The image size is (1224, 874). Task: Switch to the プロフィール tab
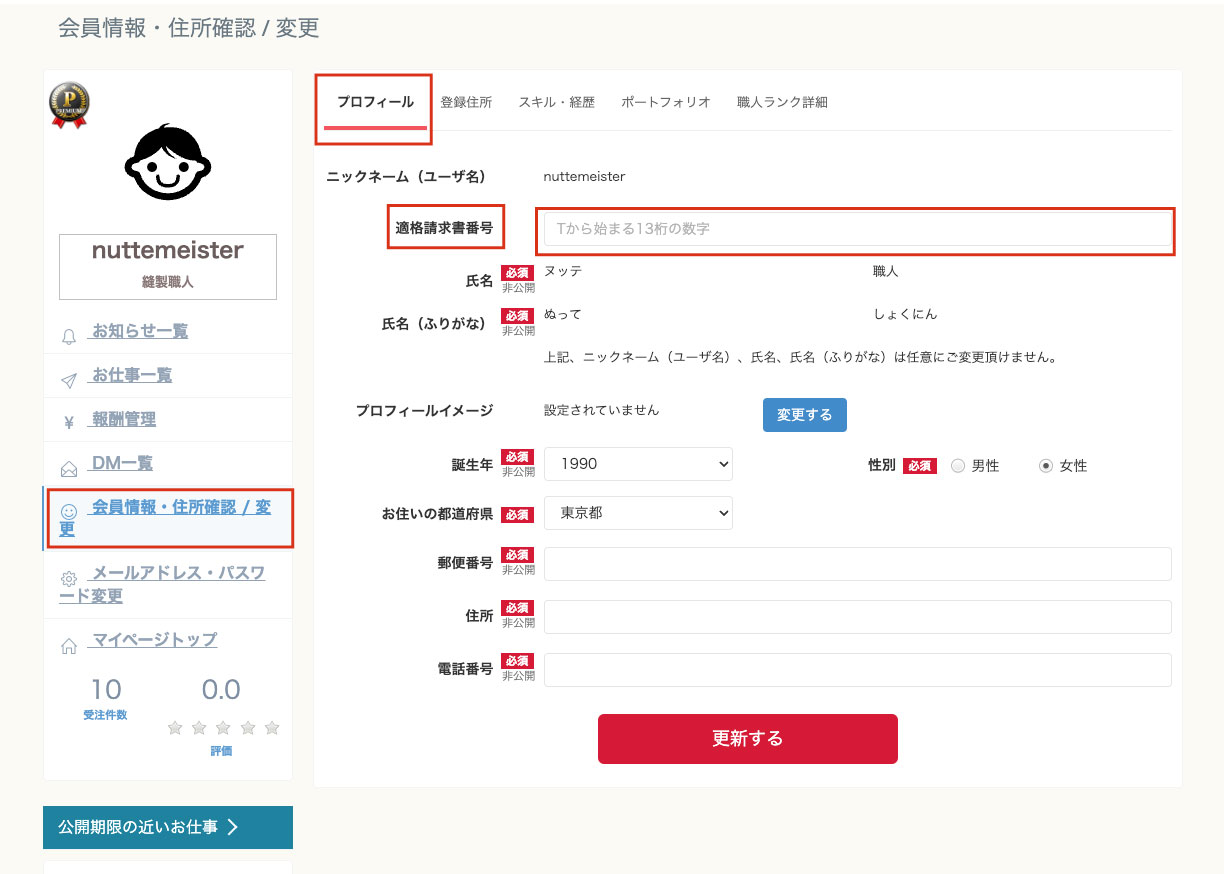tap(375, 102)
